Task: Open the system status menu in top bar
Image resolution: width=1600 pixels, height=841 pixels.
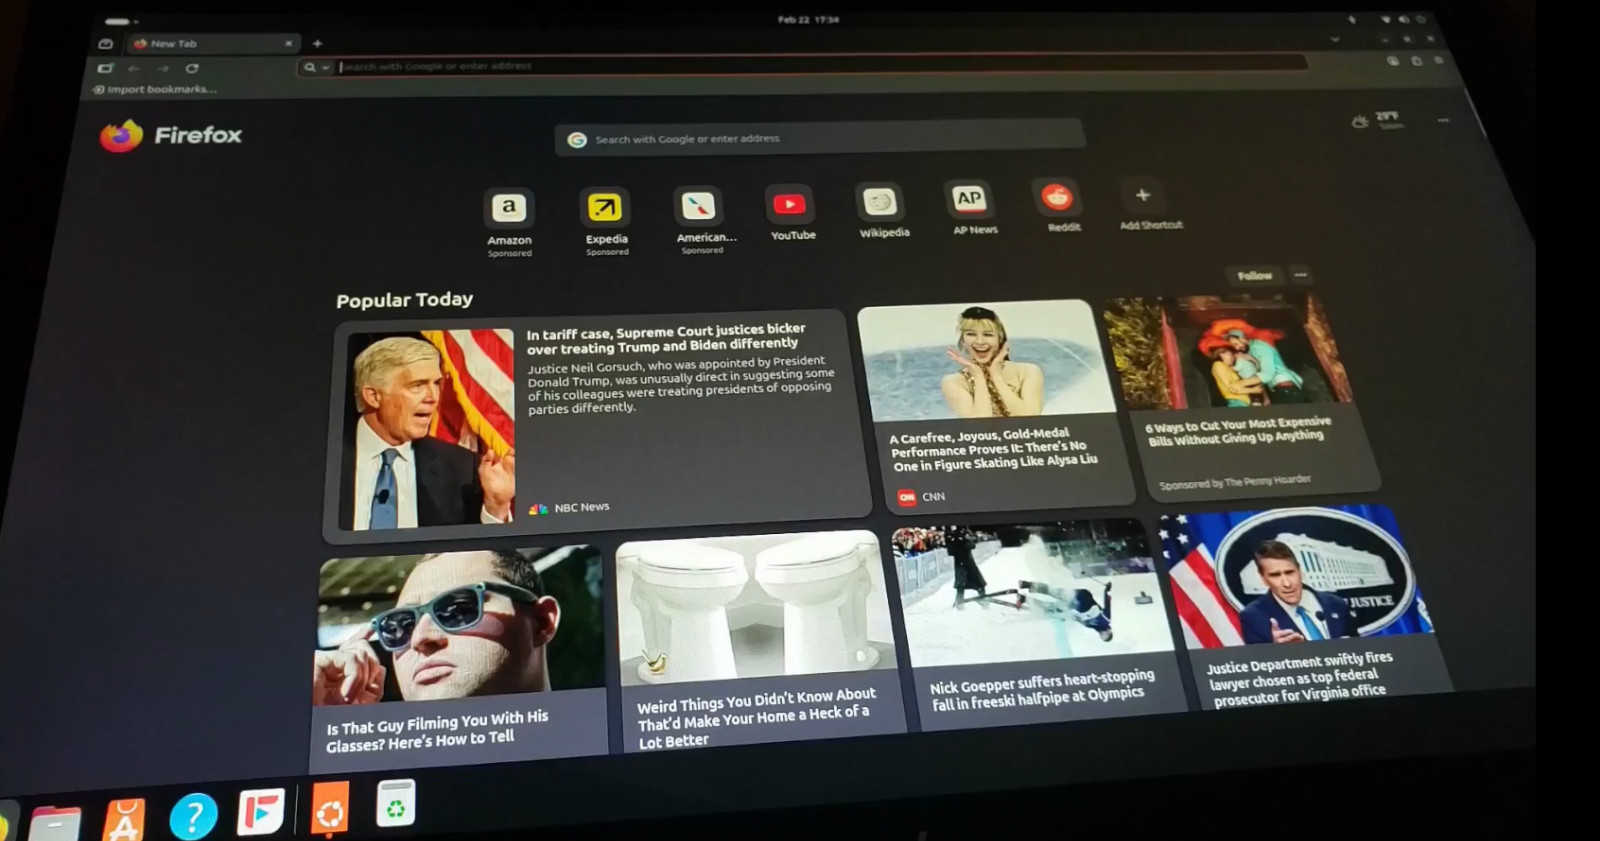Action: pyautogui.click(x=1404, y=18)
